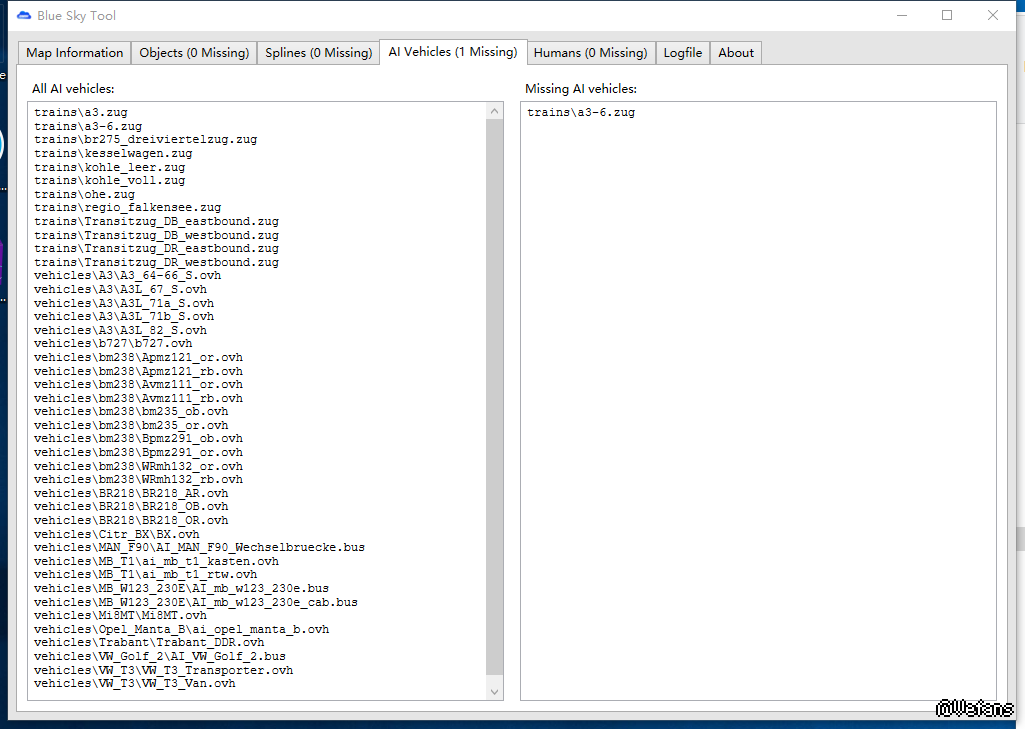The image size is (1025, 729).
Task: Select vehicles\bm238\Apmz121_rb.ovh entry
Action: (139, 371)
